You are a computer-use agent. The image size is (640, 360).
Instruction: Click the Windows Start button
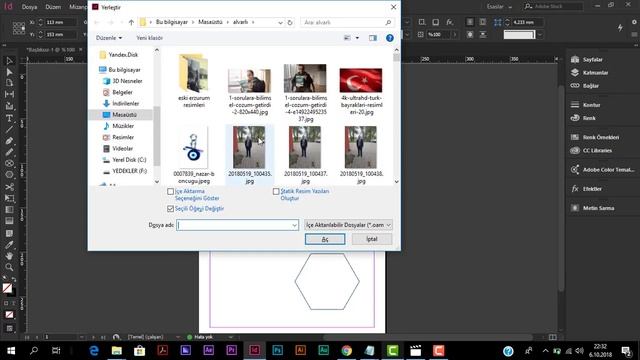point(11,351)
